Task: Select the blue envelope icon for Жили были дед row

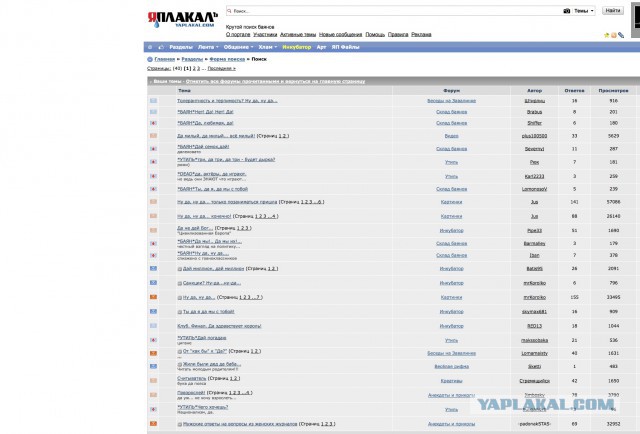Action: 153,366
